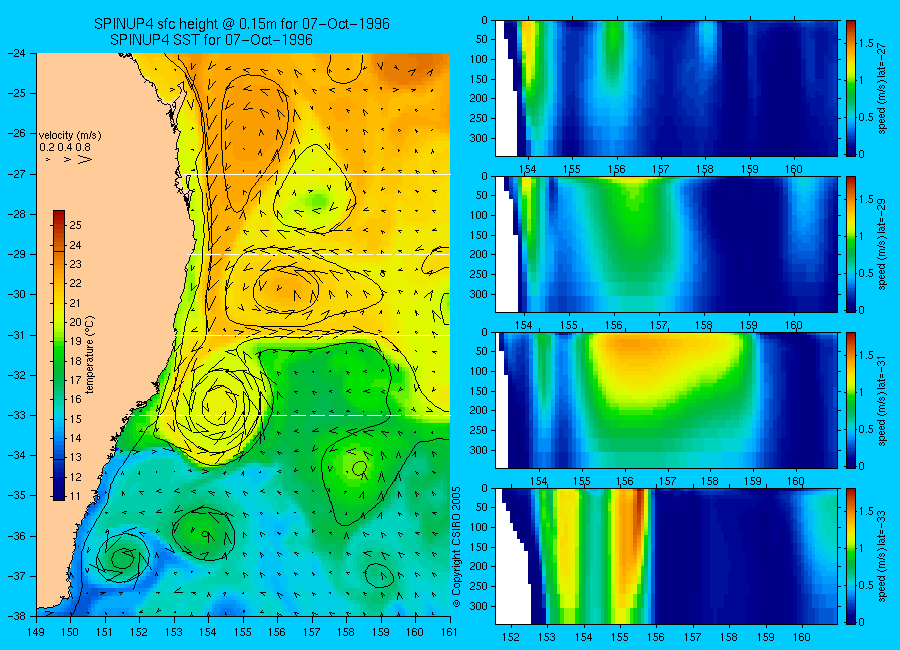The width and height of the screenshot is (900, 650).
Task: Click the "11" tick on the temperature color bar
Action: 75,496
